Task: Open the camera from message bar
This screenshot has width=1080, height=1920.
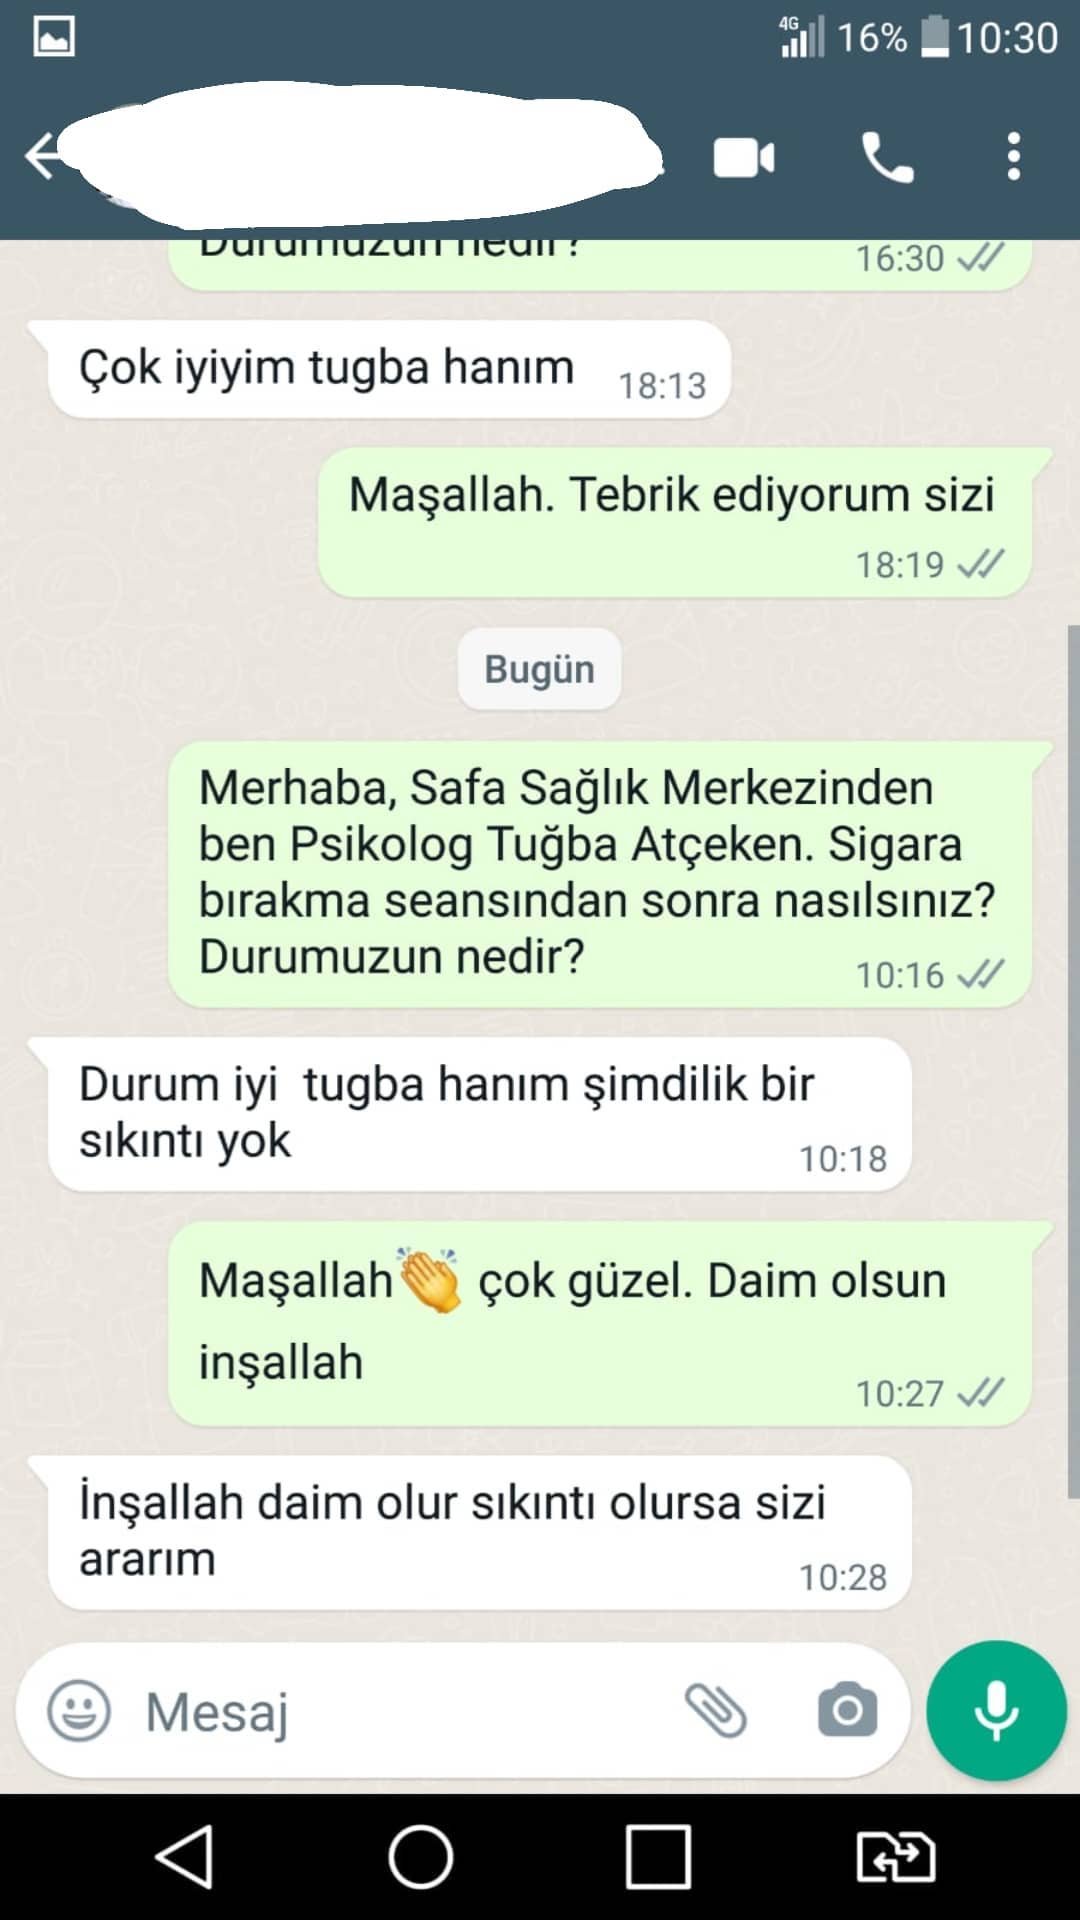Action: 847,1710
